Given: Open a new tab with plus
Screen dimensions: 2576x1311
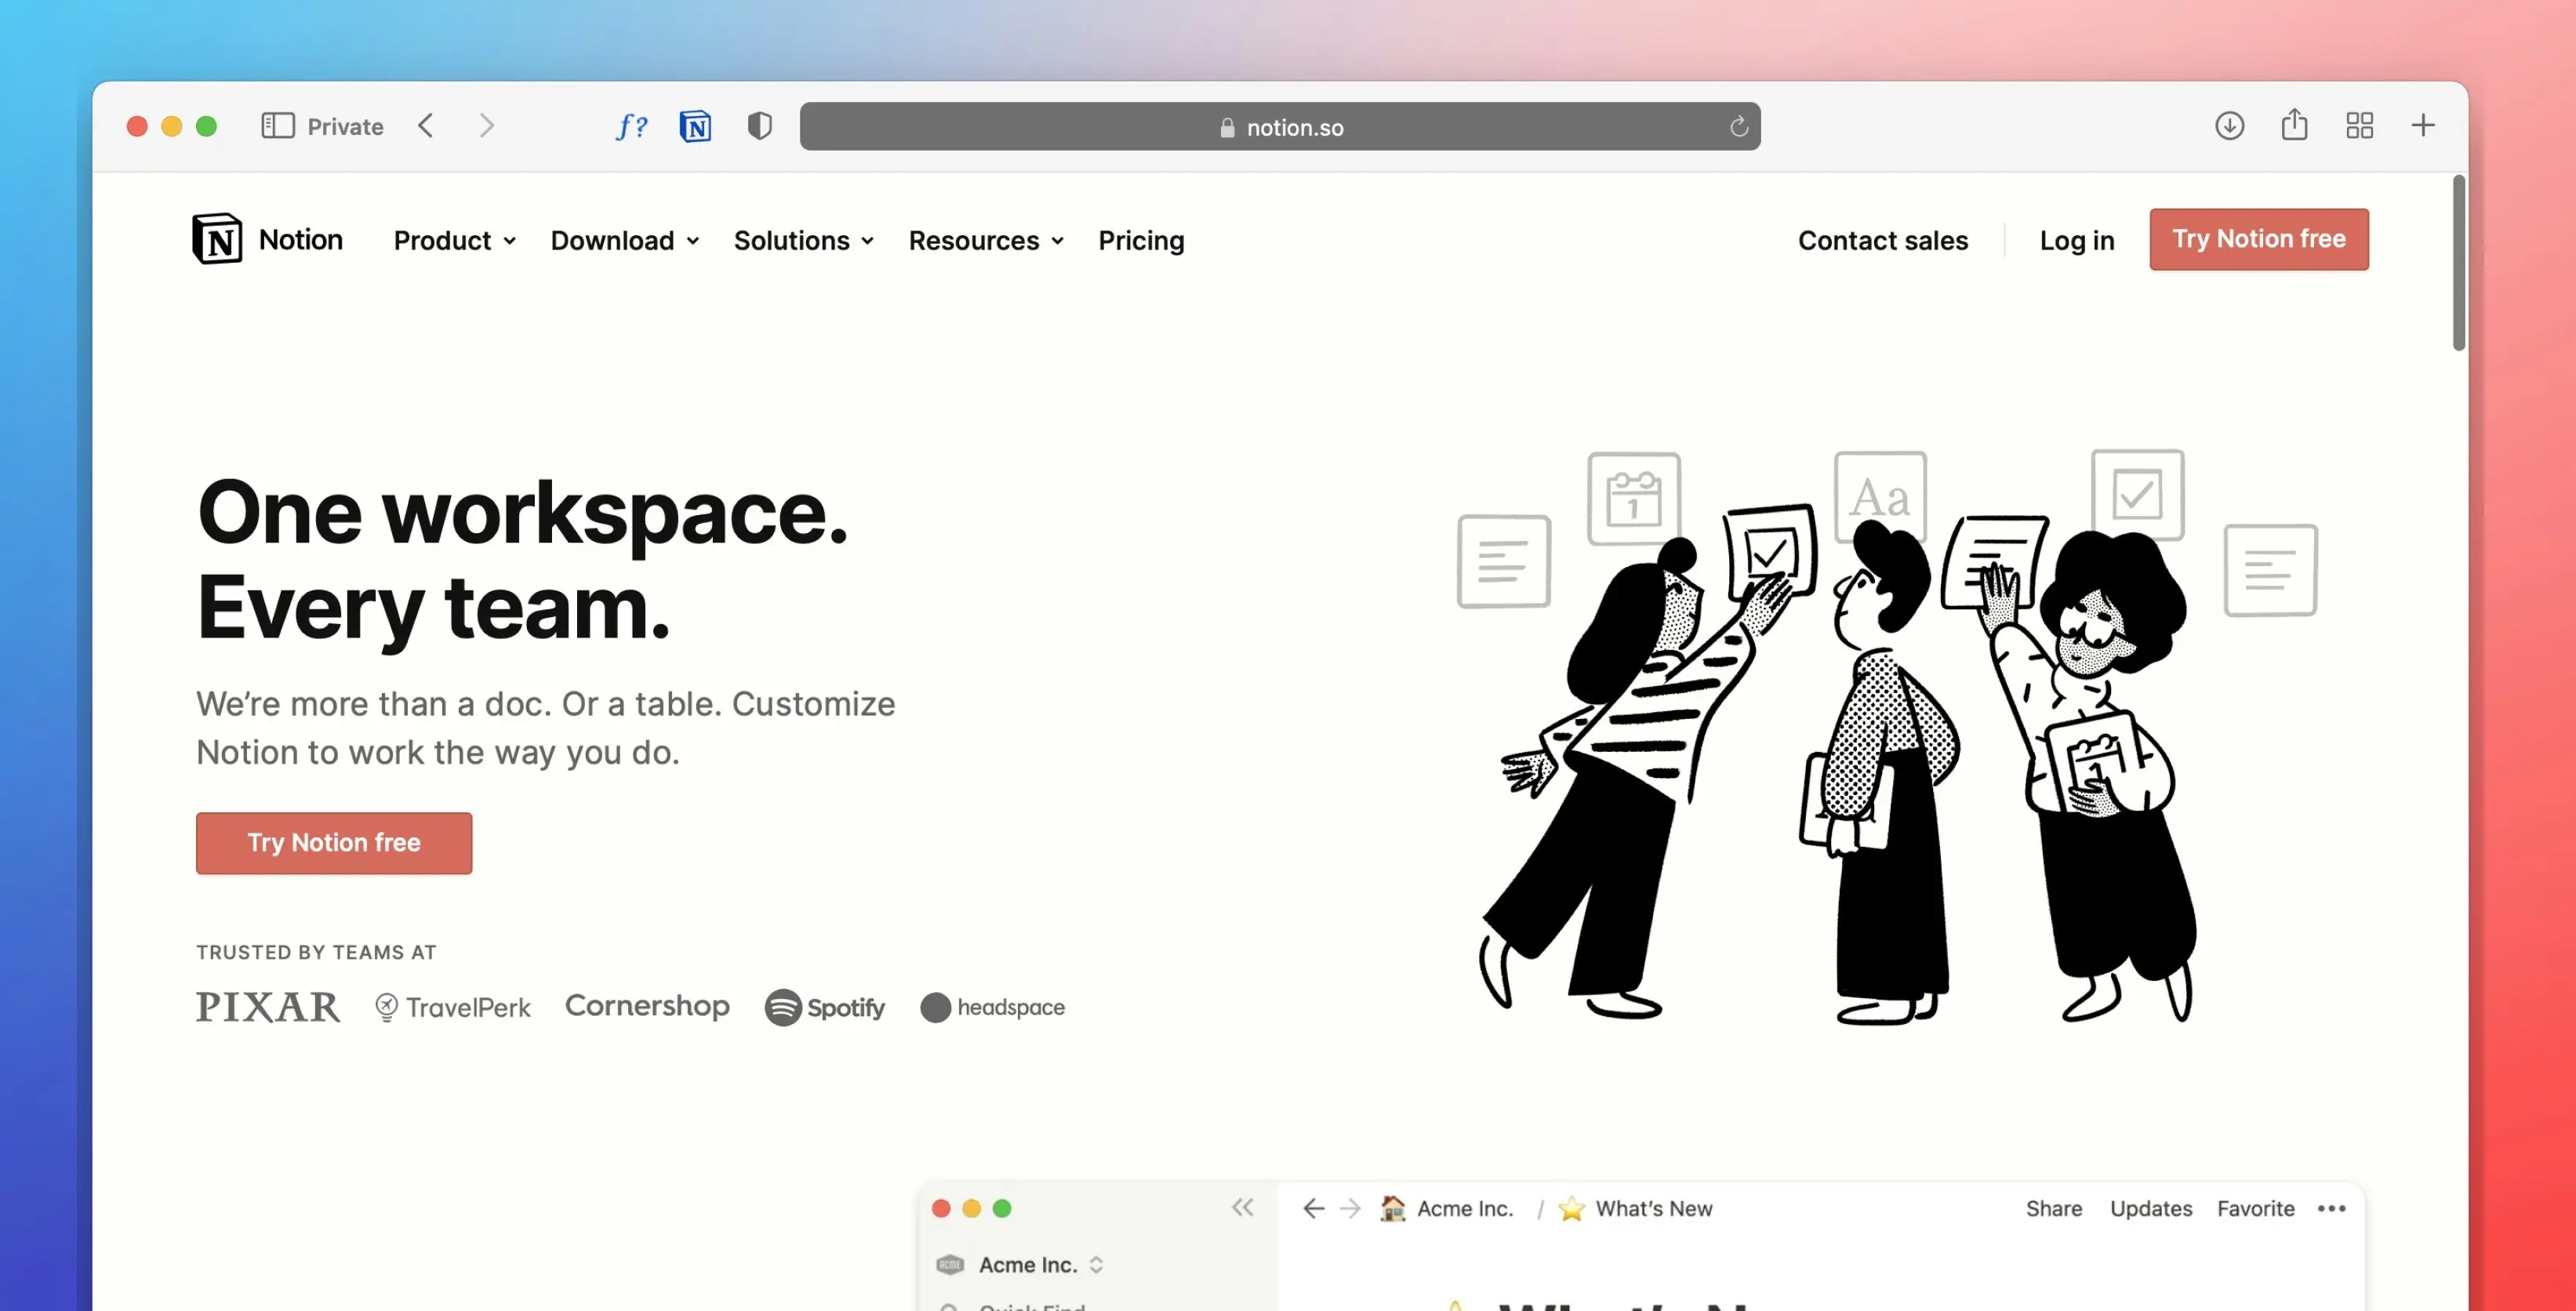Looking at the screenshot, I should pos(2422,126).
